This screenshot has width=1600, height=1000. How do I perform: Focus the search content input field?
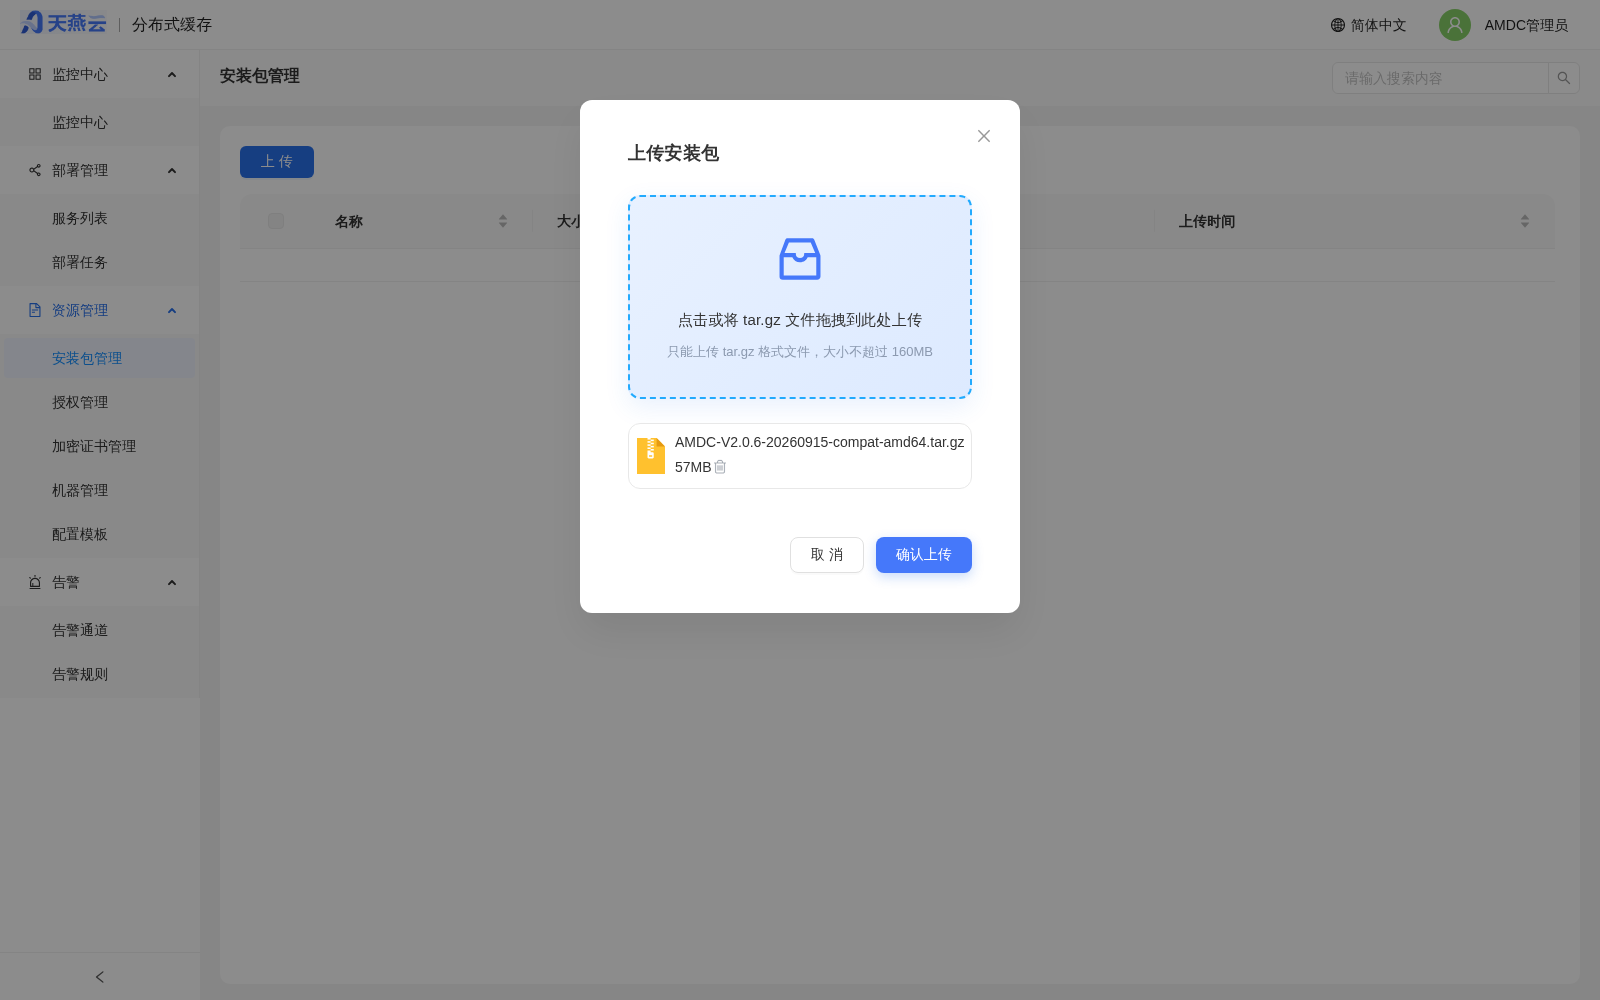1440,78
